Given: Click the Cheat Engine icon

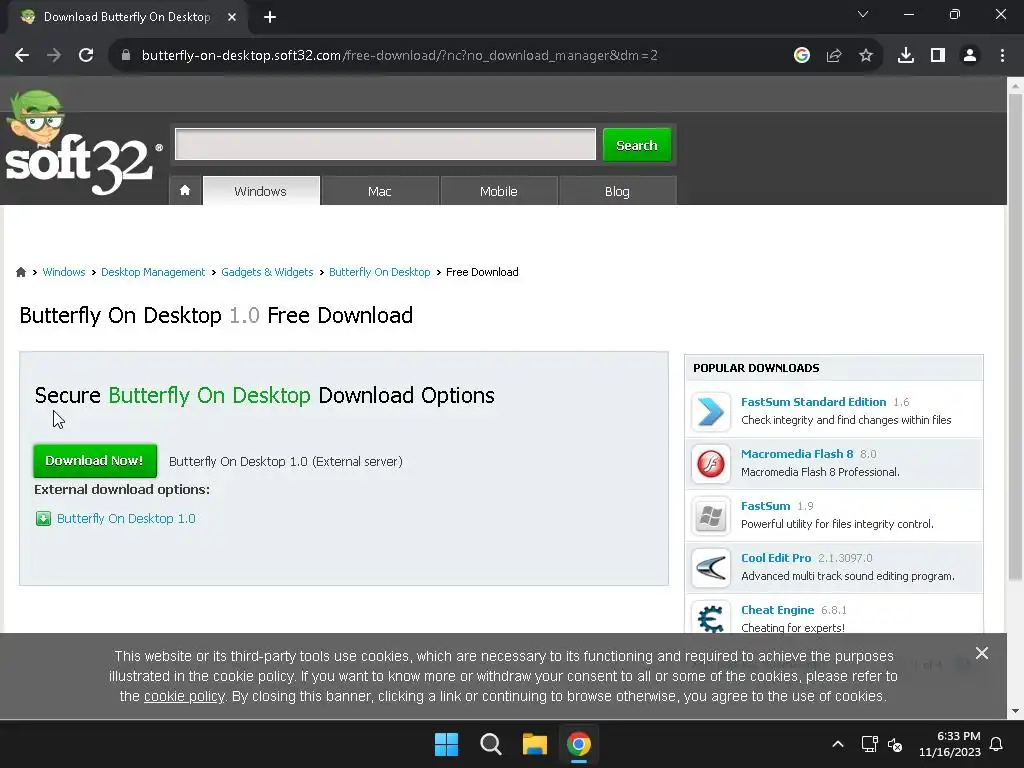Looking at the screenshot, I should click(711, 617).
